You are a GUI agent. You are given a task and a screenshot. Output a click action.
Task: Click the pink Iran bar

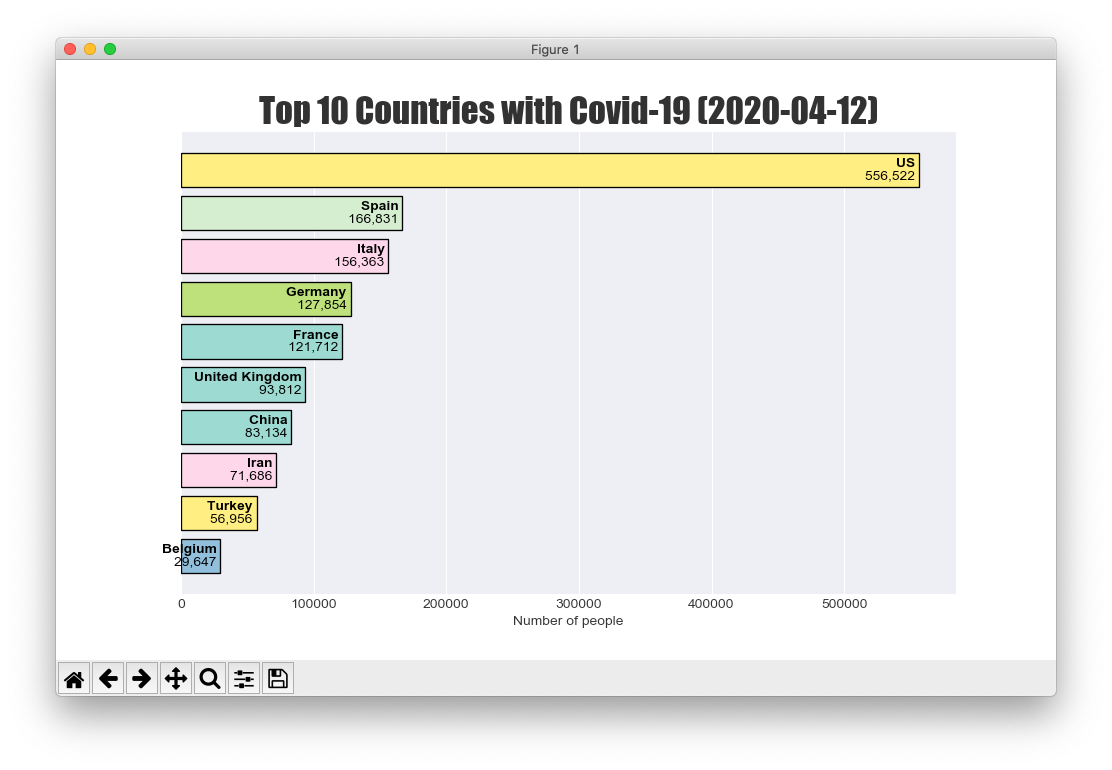coord(229,471)
